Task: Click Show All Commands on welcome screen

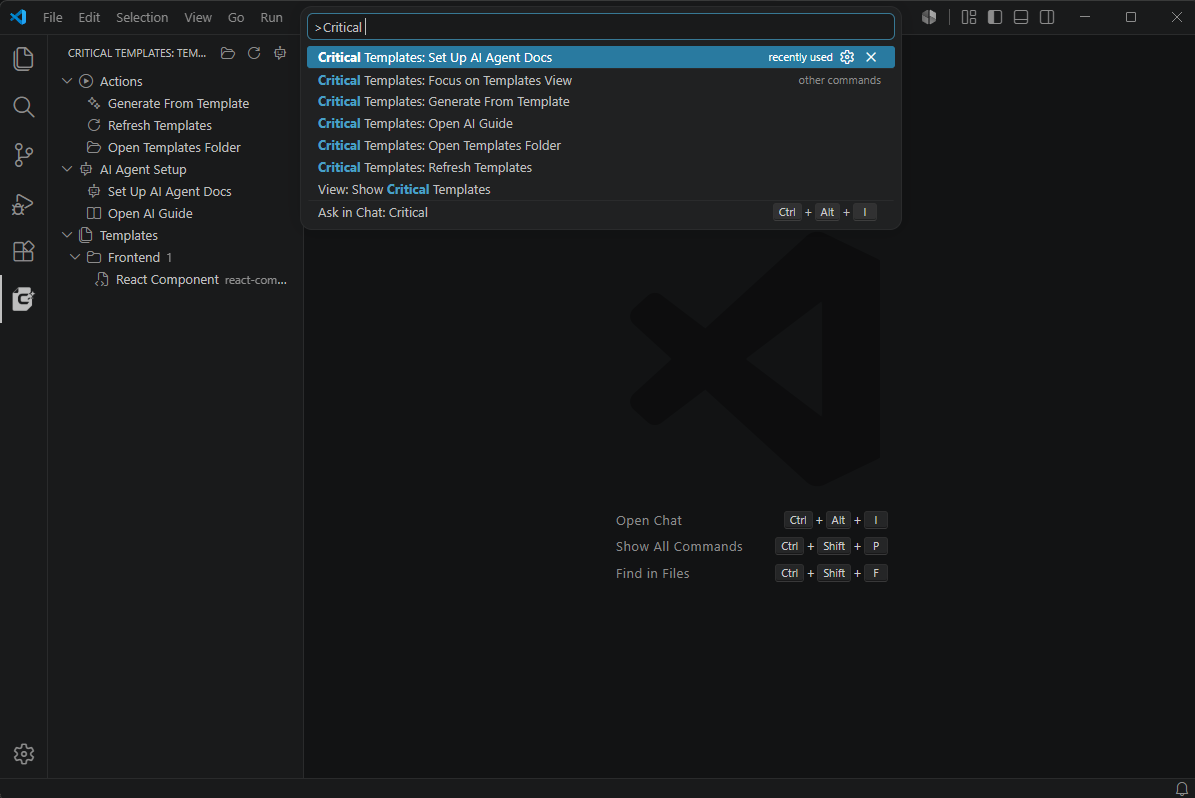Action: click(679, 546)
